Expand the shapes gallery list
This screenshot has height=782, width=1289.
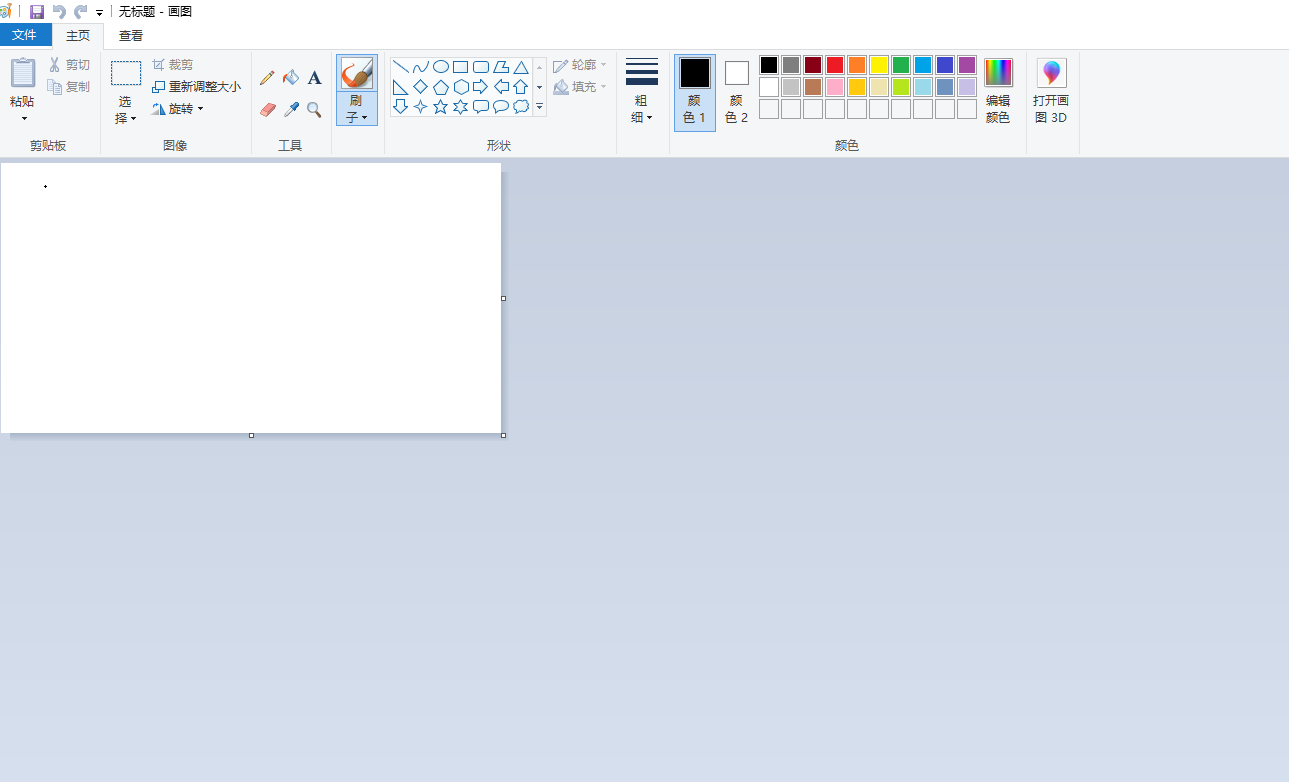click(x=540, y=107)
